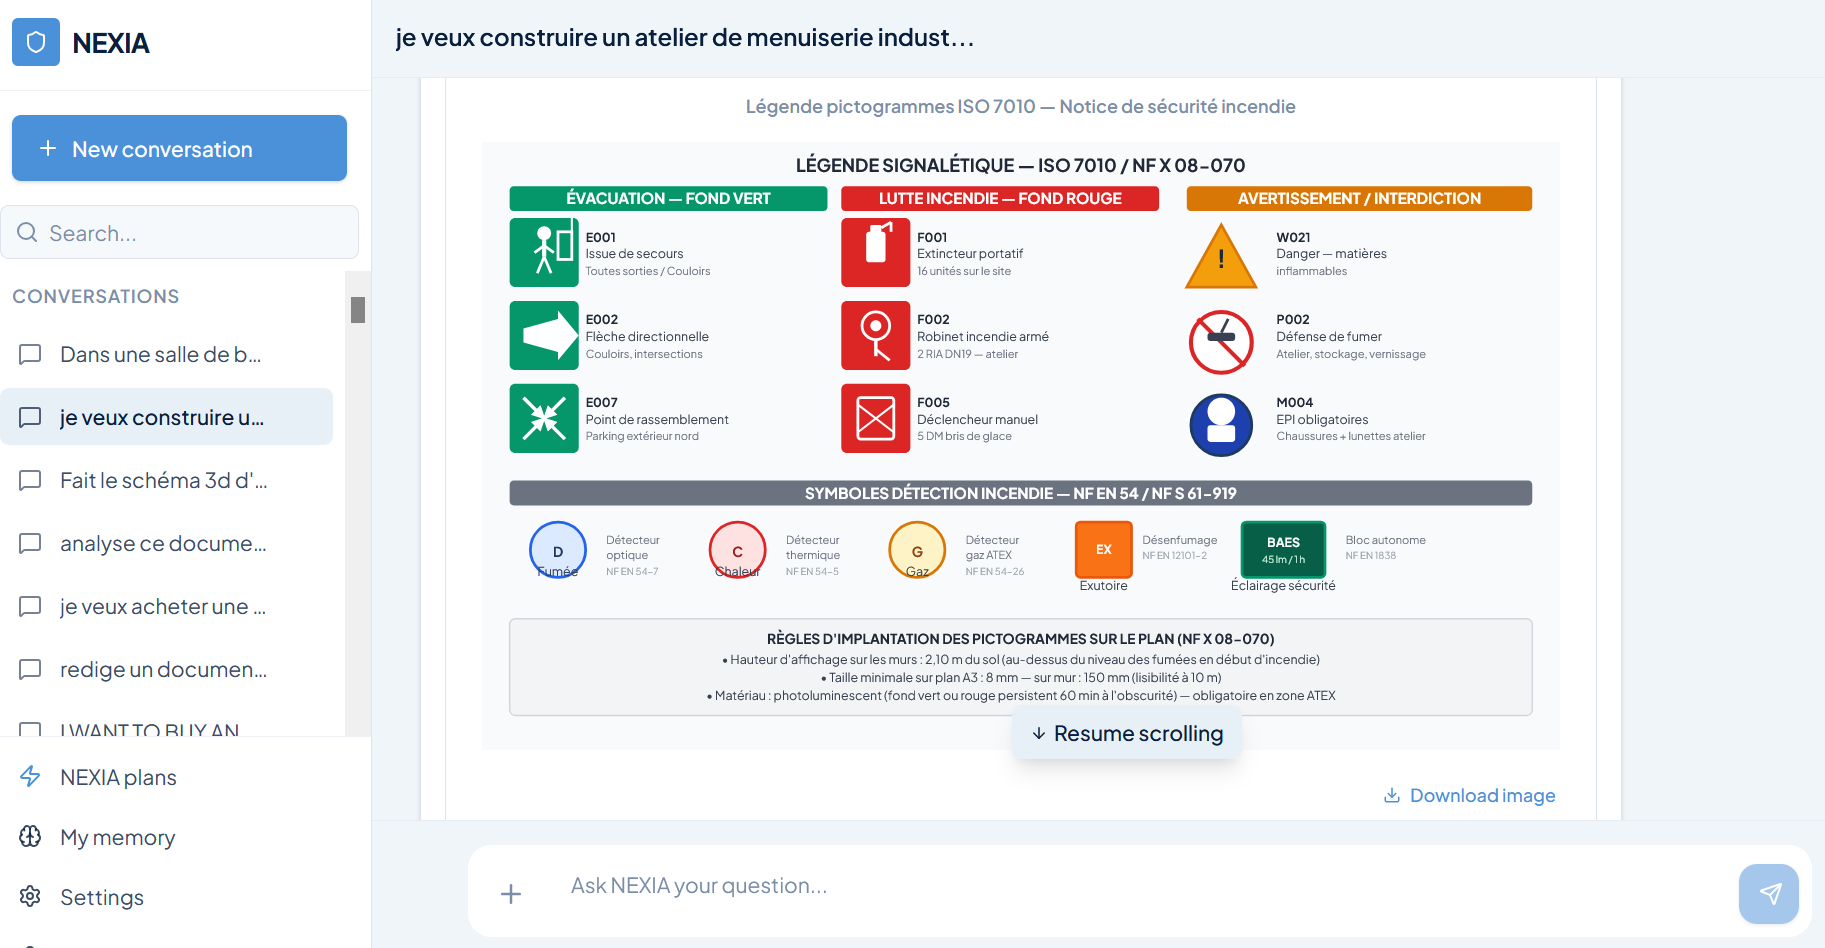1825x948 pixels.
Task: Open conversation 'redige un documen...'
Action: (166, 669)
